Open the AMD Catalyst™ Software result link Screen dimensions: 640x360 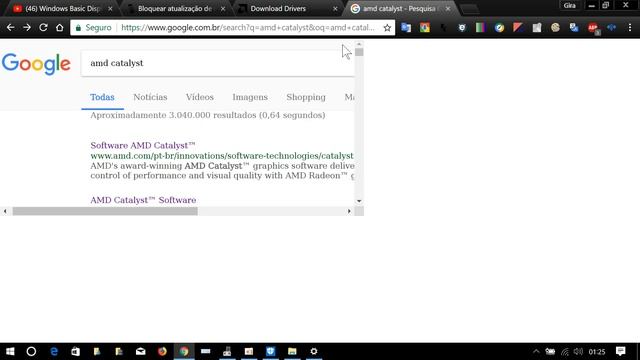[143, 200]
